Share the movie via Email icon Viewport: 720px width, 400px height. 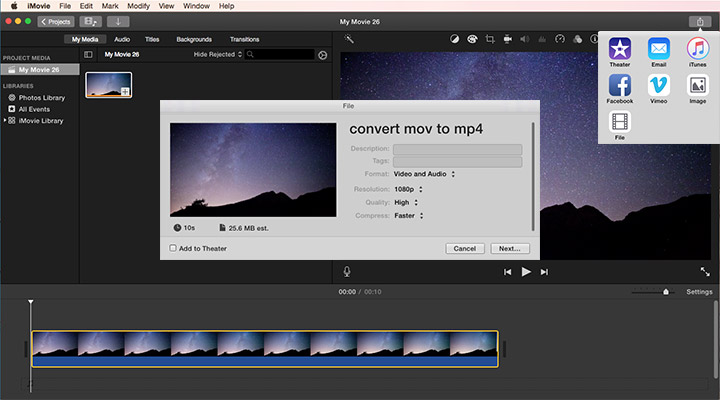click(658, 48)
